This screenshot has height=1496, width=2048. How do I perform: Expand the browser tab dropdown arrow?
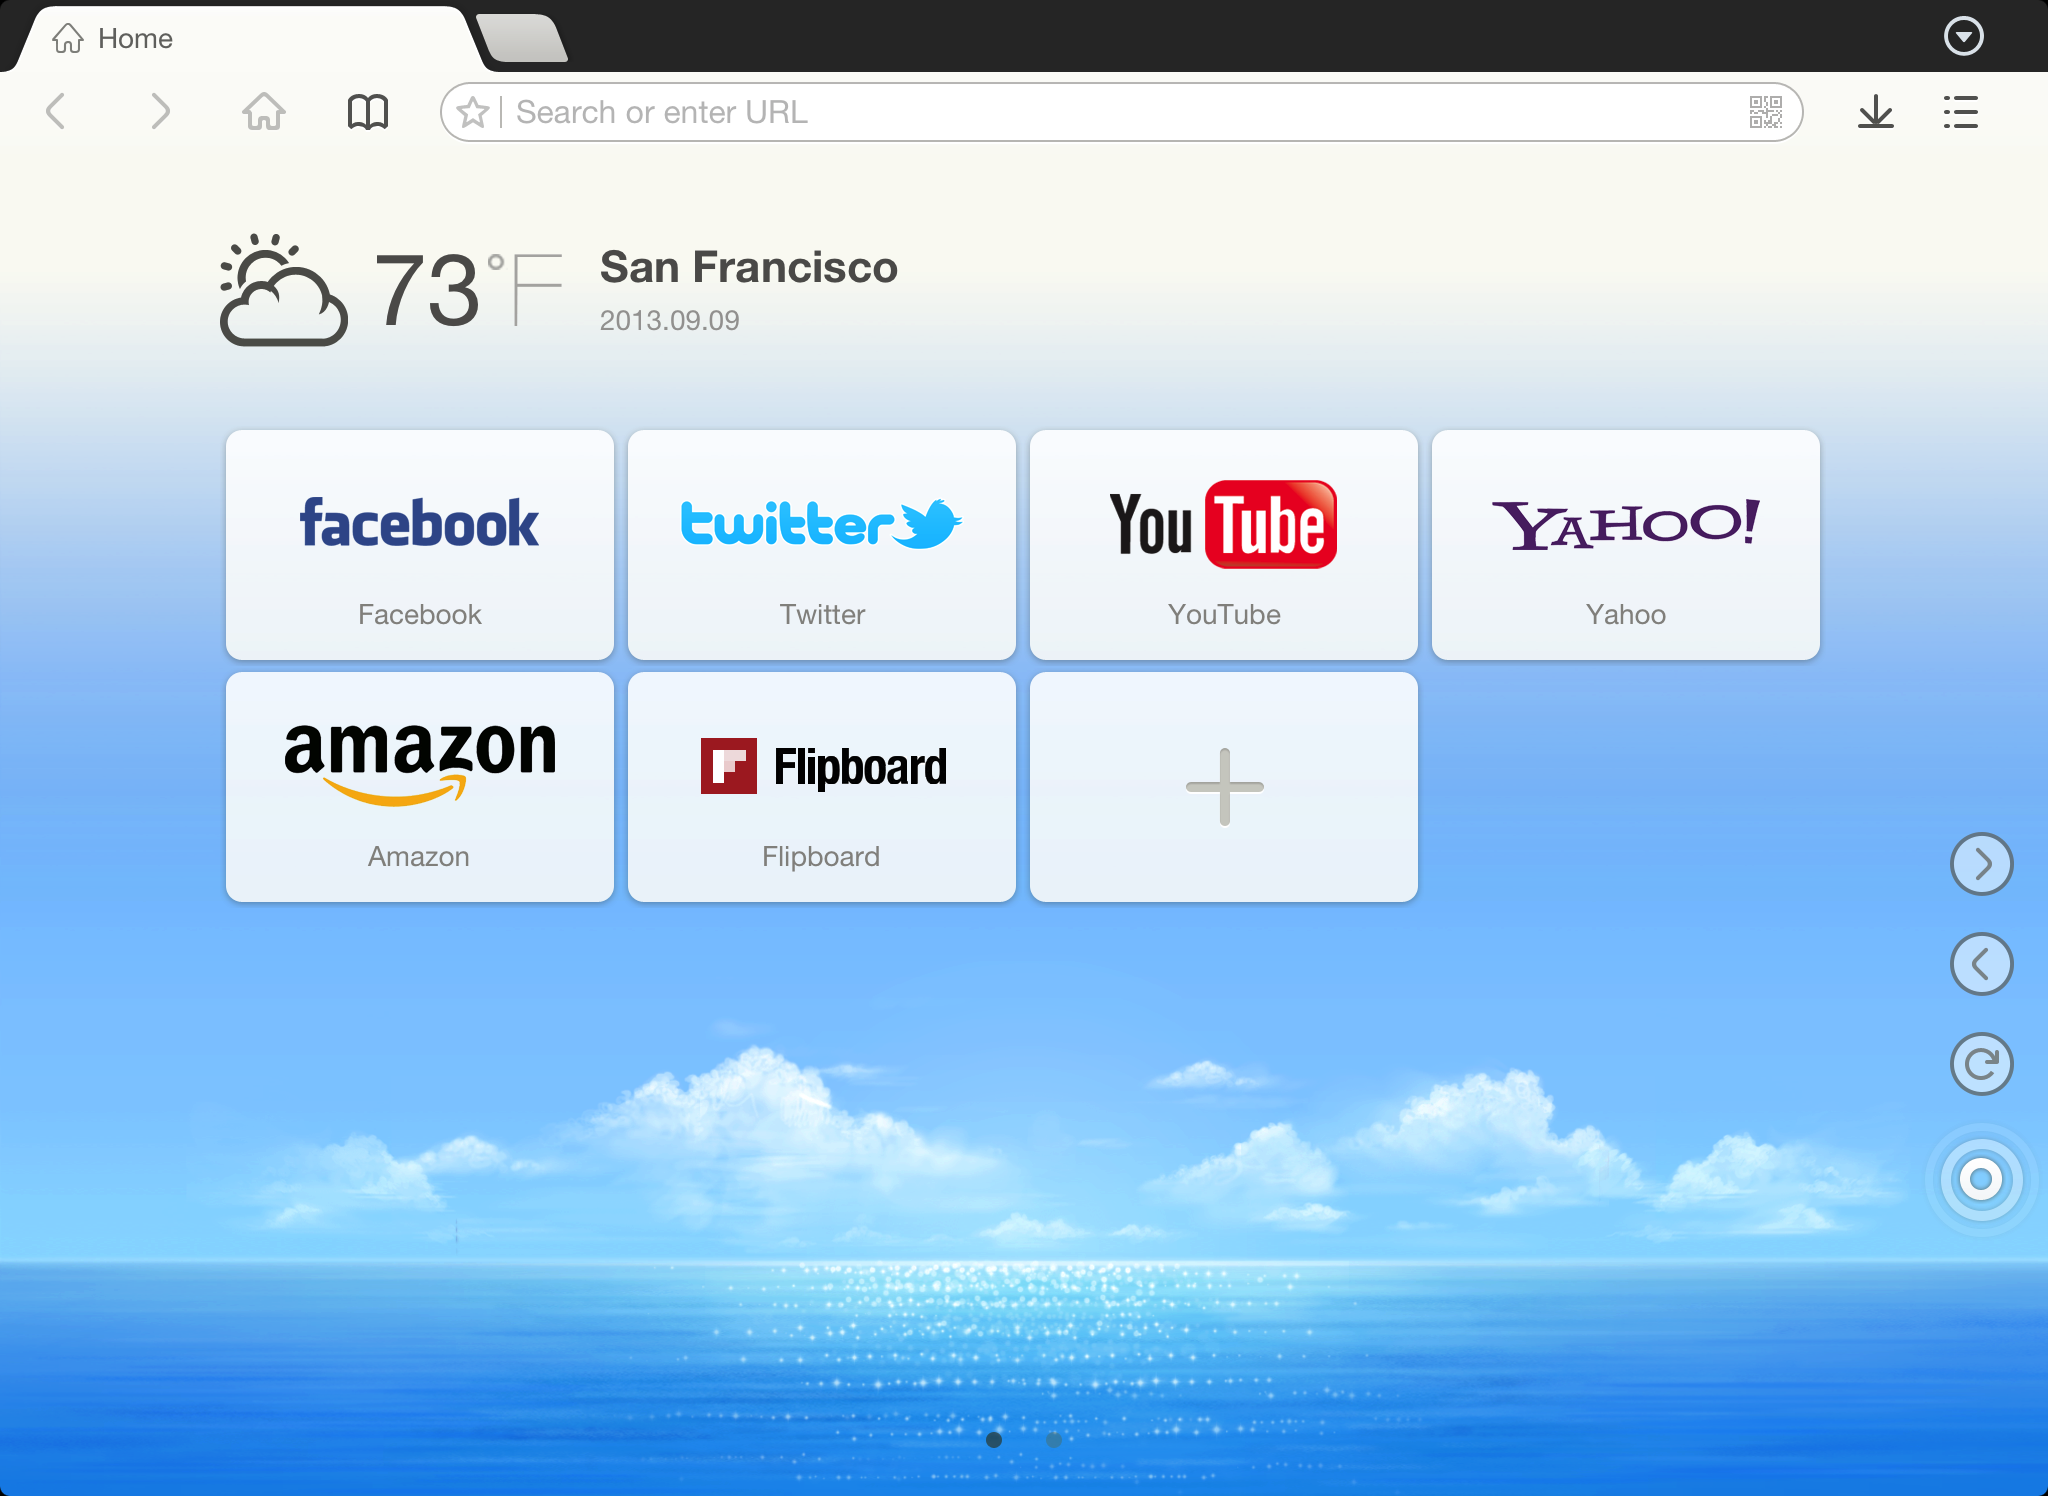click(1965, 35)
